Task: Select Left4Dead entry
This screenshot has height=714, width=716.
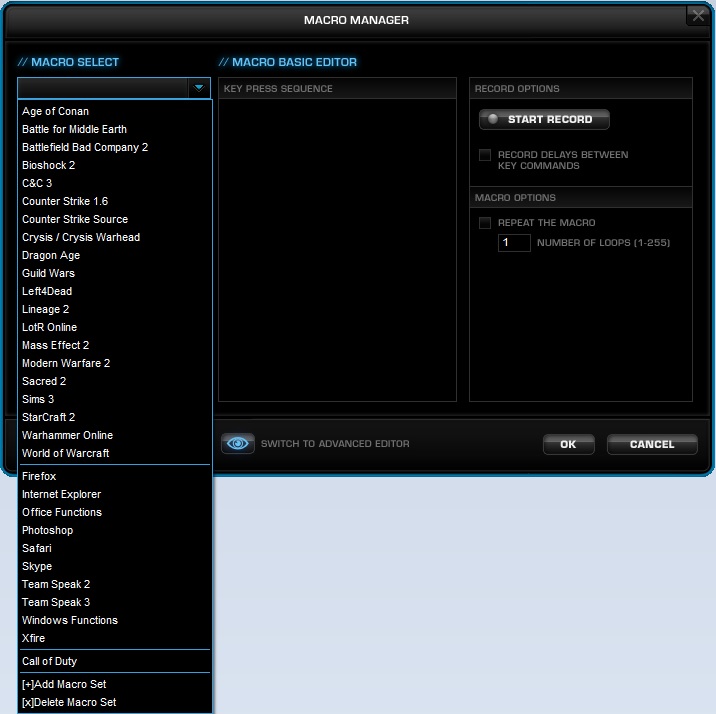Action: pos(115,291)
